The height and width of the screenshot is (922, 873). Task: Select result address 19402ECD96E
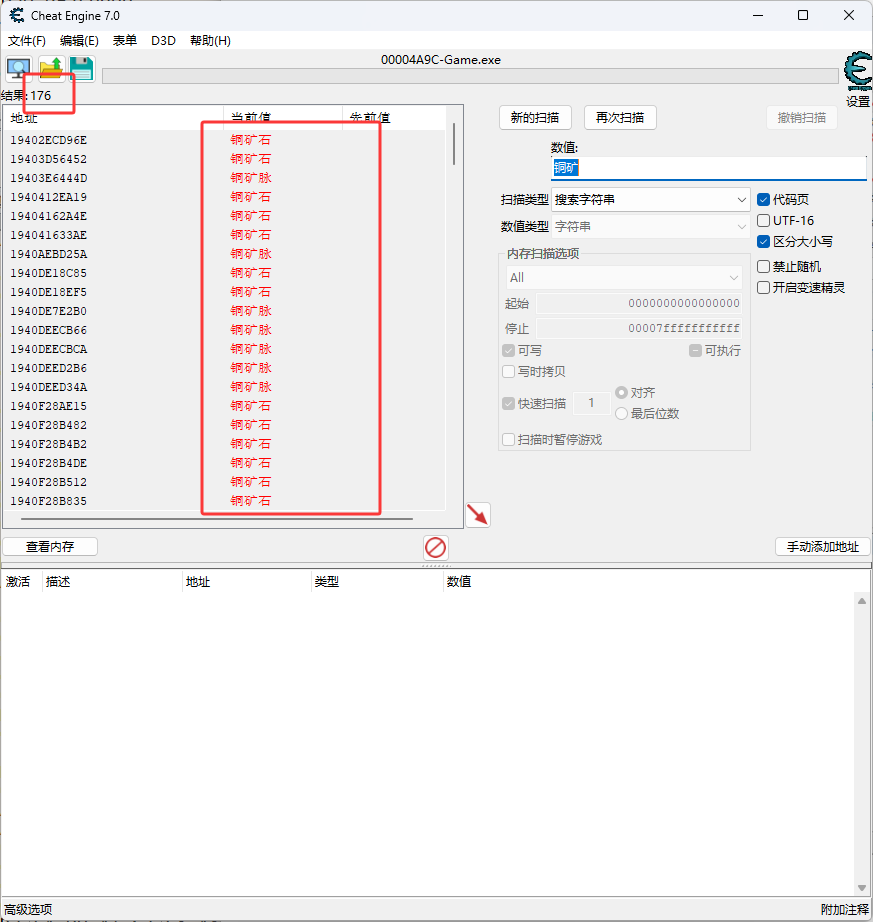(48, 141)
